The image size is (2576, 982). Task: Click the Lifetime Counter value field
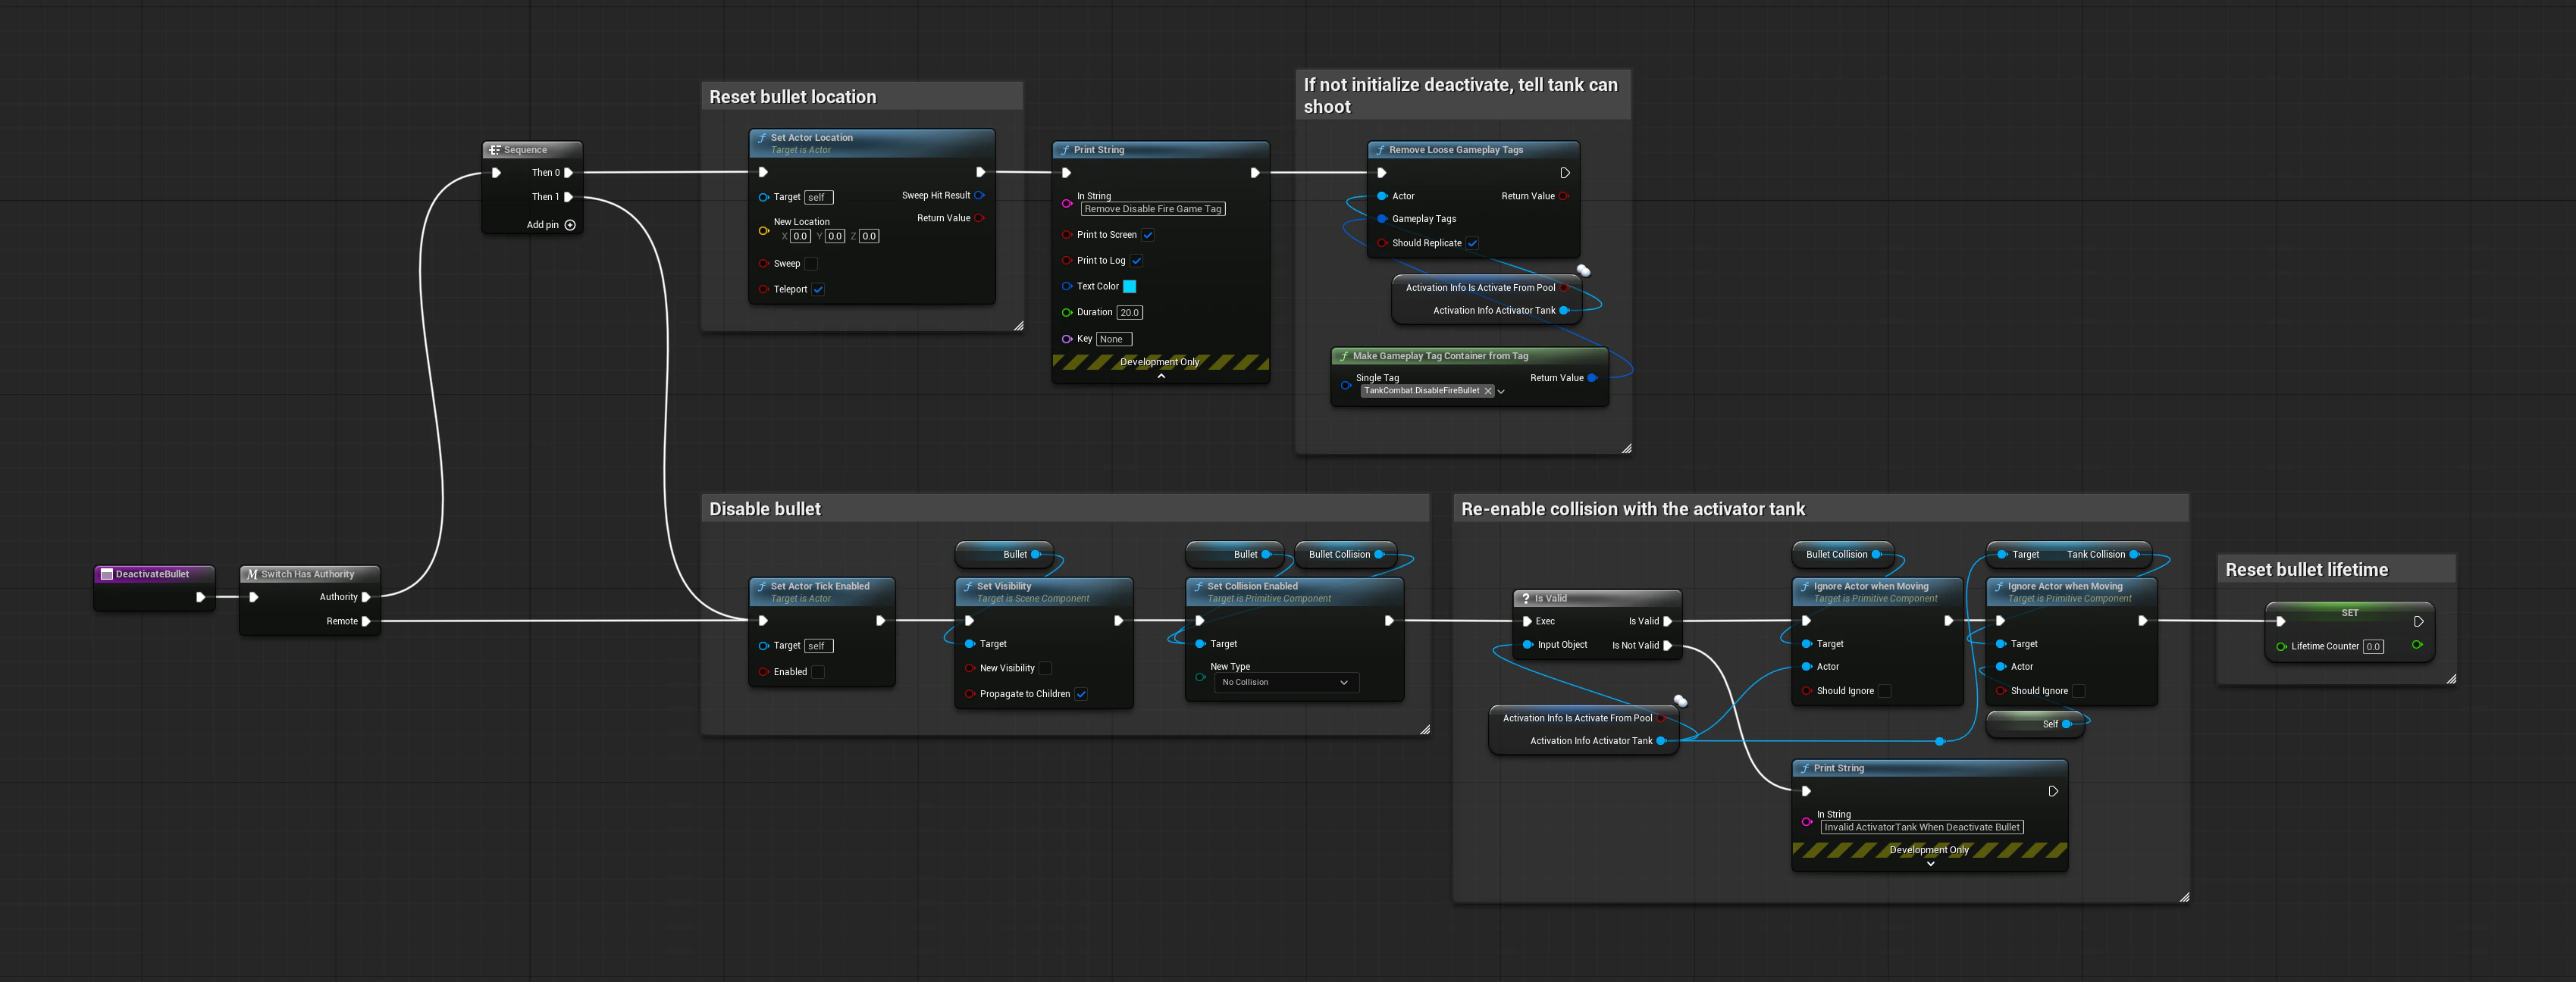coord(2373,647)
